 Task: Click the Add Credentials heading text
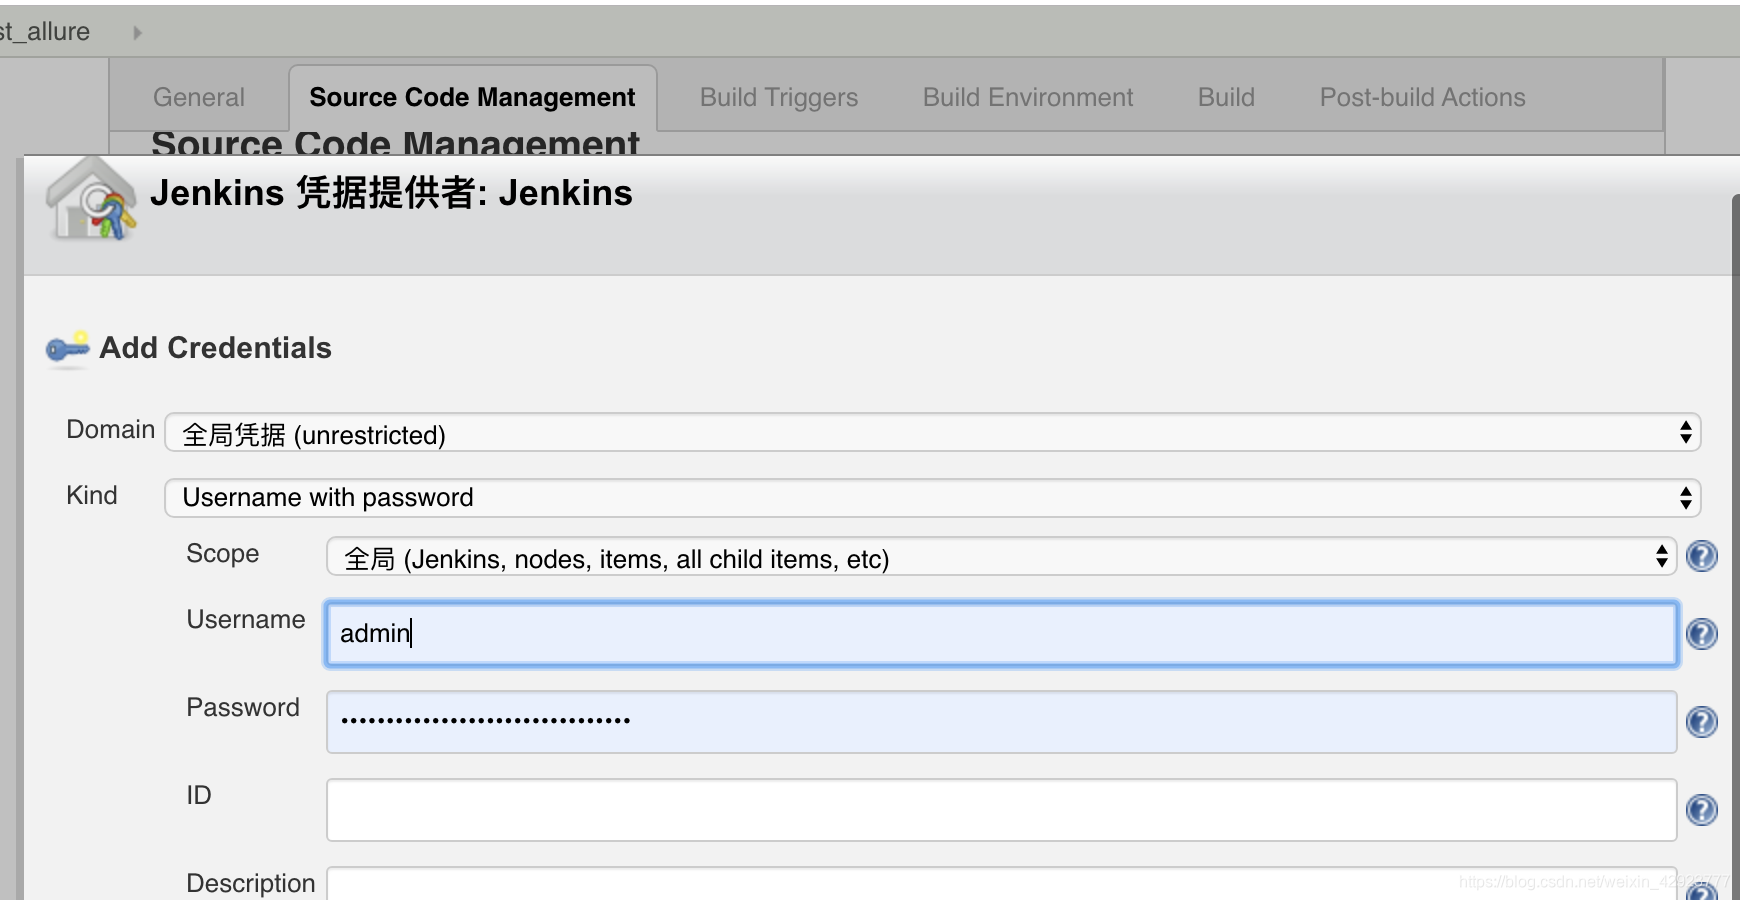tap(215, 348)
